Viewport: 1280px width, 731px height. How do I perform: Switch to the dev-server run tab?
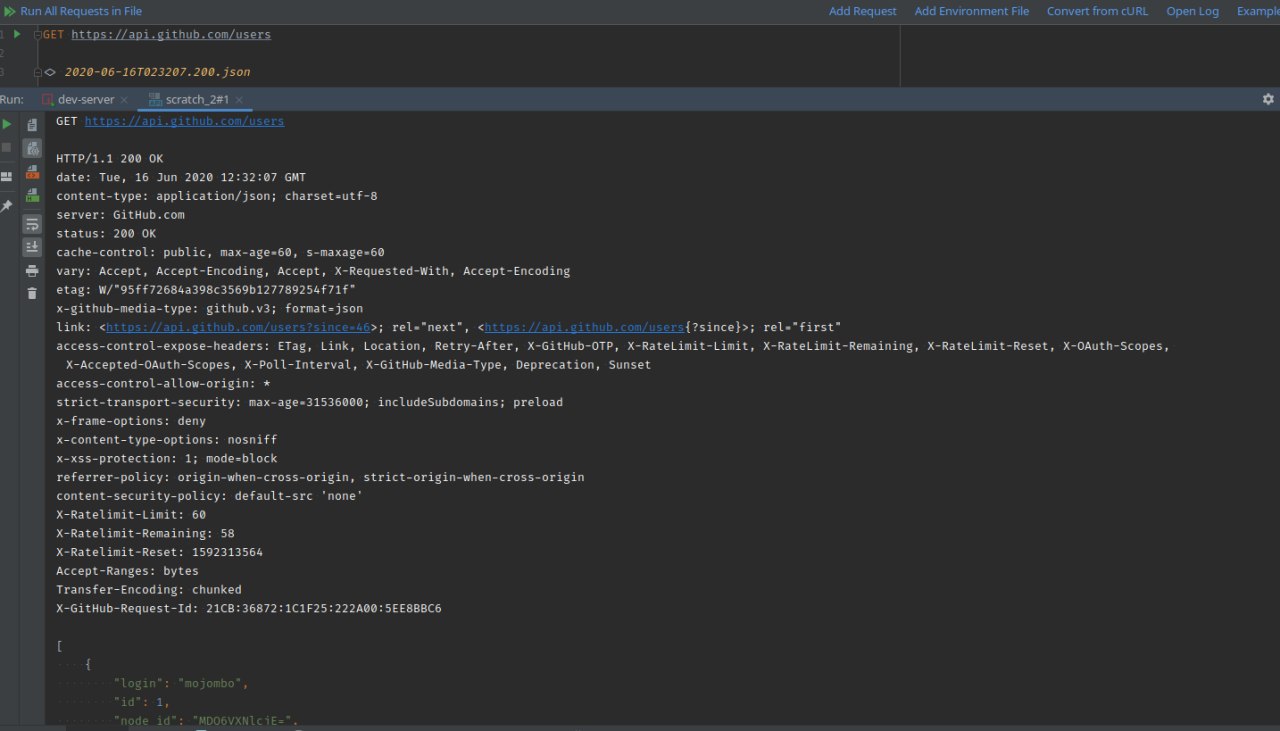click(x=85, y=99)
